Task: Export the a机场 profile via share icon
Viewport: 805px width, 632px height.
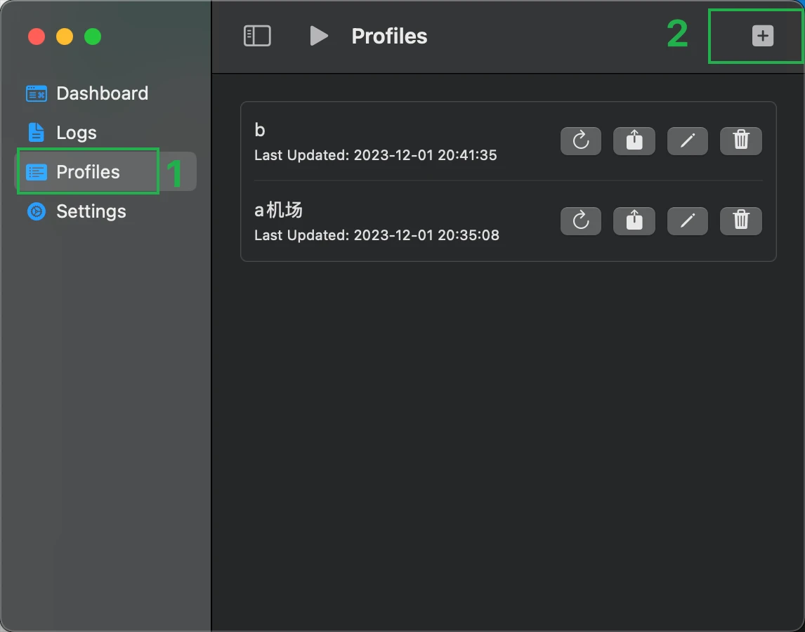Action: [x=634, y=220]
